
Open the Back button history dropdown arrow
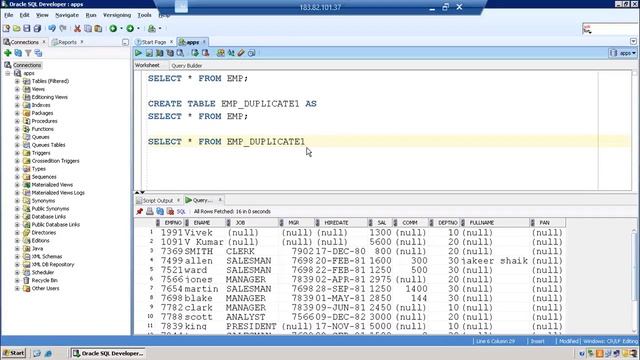pos(121,29)
